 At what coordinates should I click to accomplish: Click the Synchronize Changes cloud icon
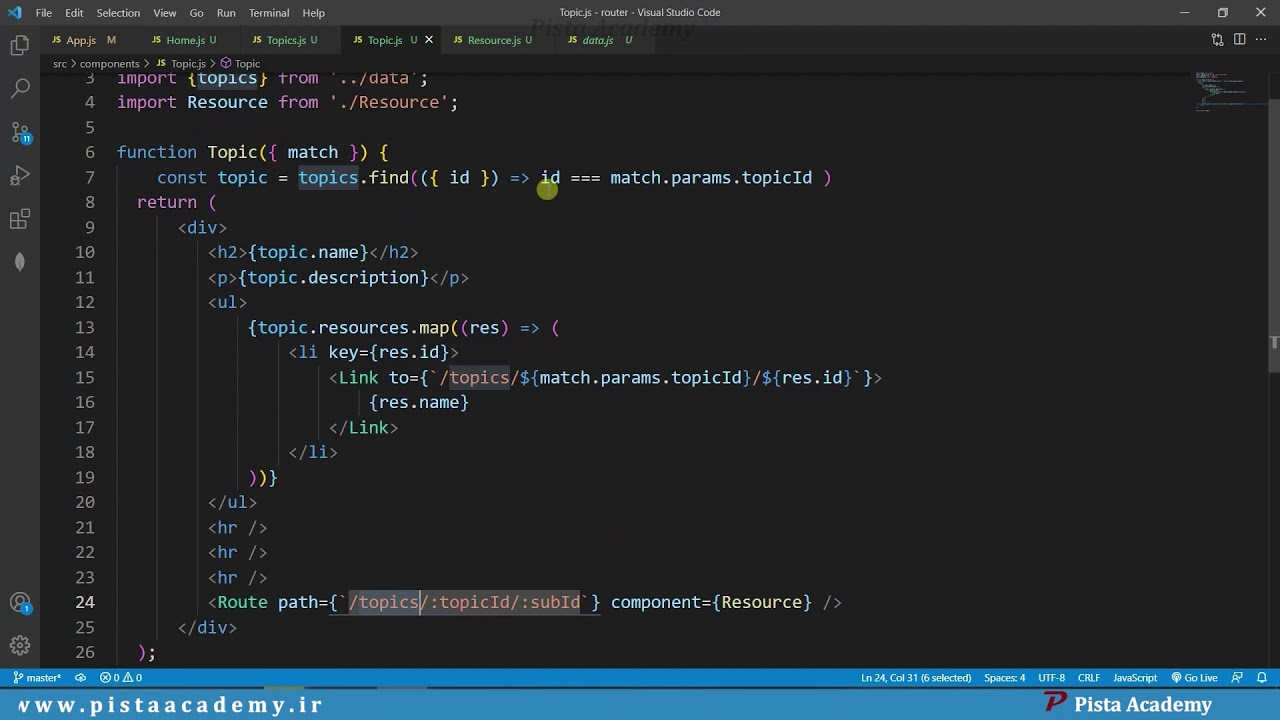80,678
